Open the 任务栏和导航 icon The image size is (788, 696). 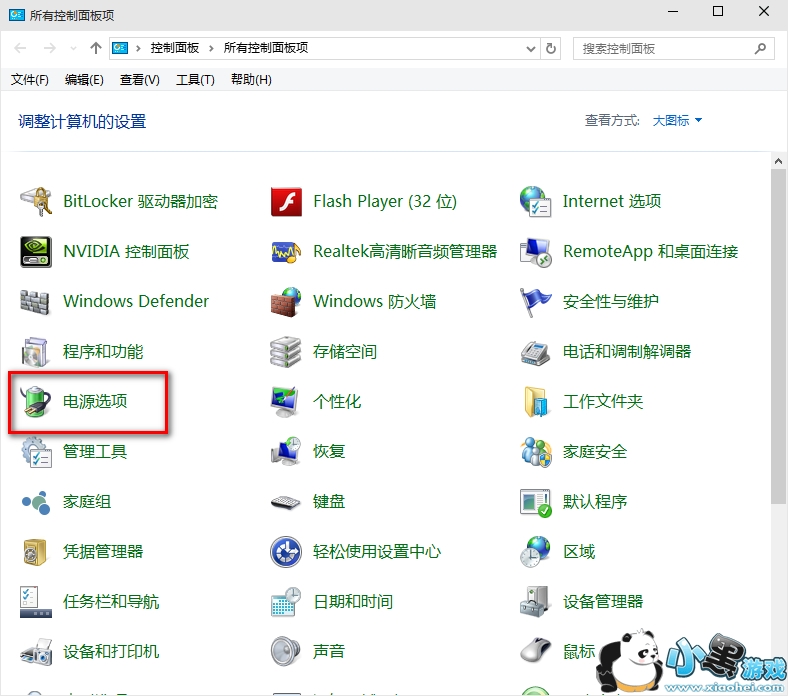point(36,602)
